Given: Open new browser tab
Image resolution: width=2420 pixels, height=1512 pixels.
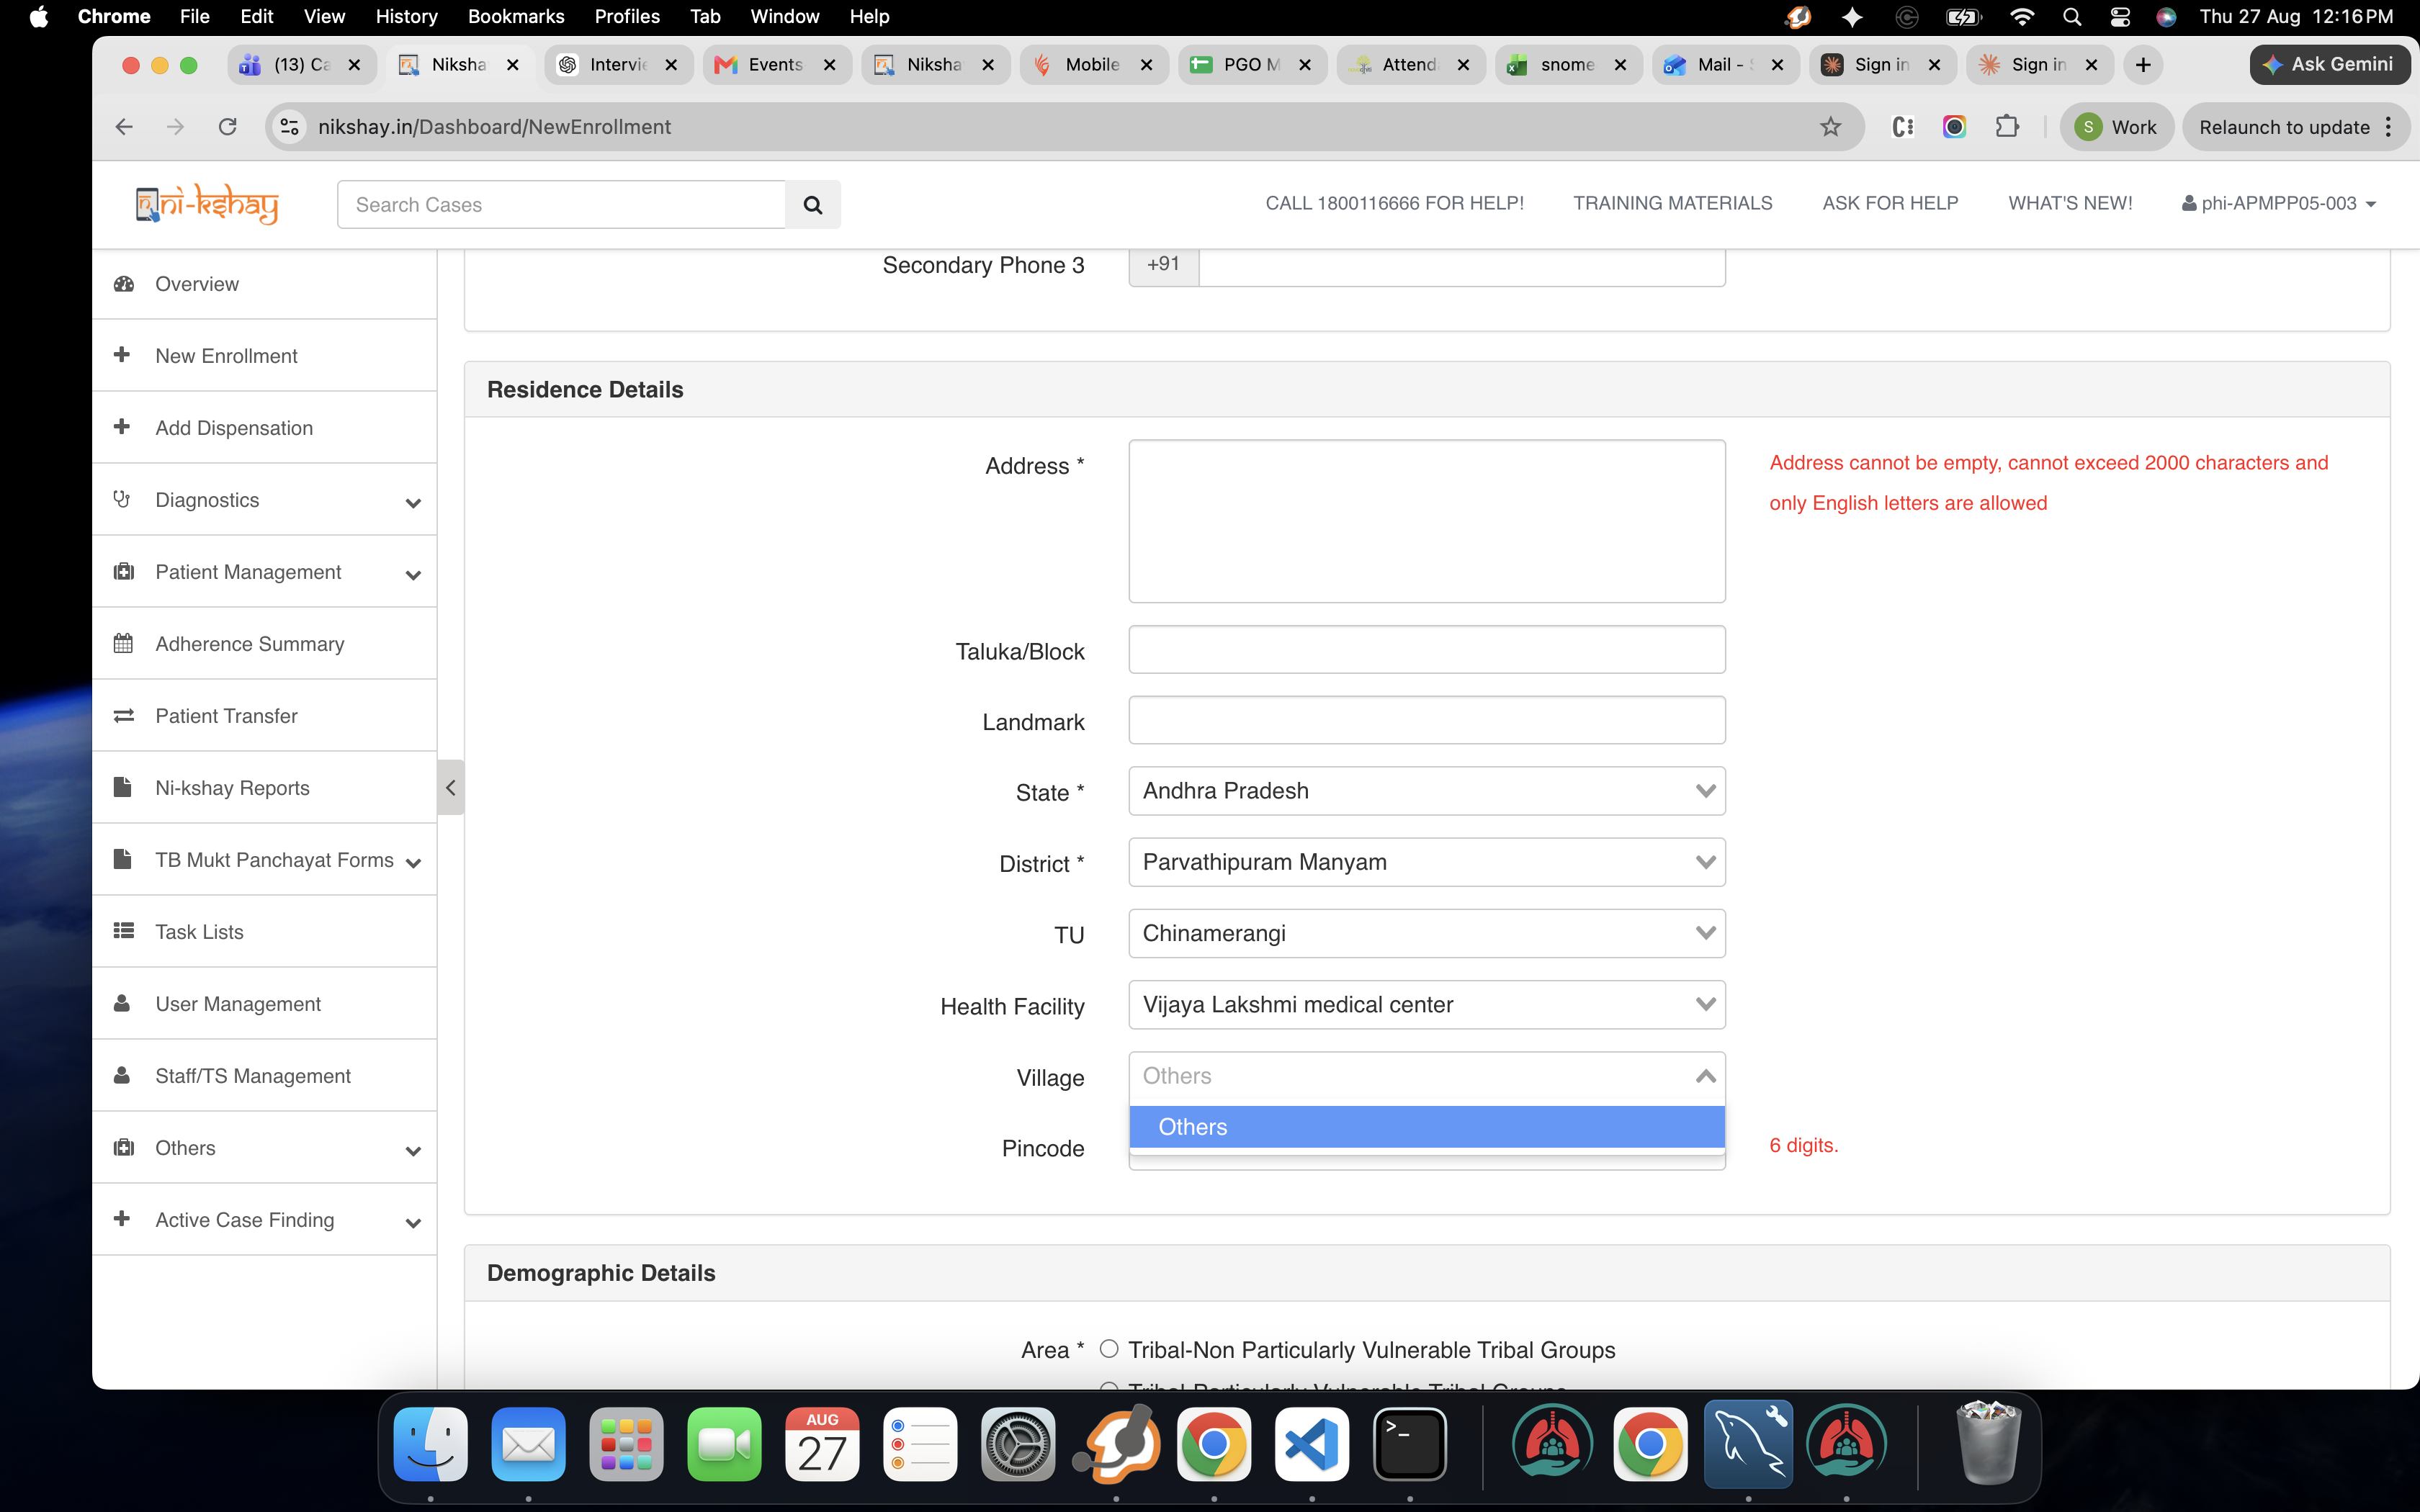Looking at the screenshot, I should point(2143,65).
